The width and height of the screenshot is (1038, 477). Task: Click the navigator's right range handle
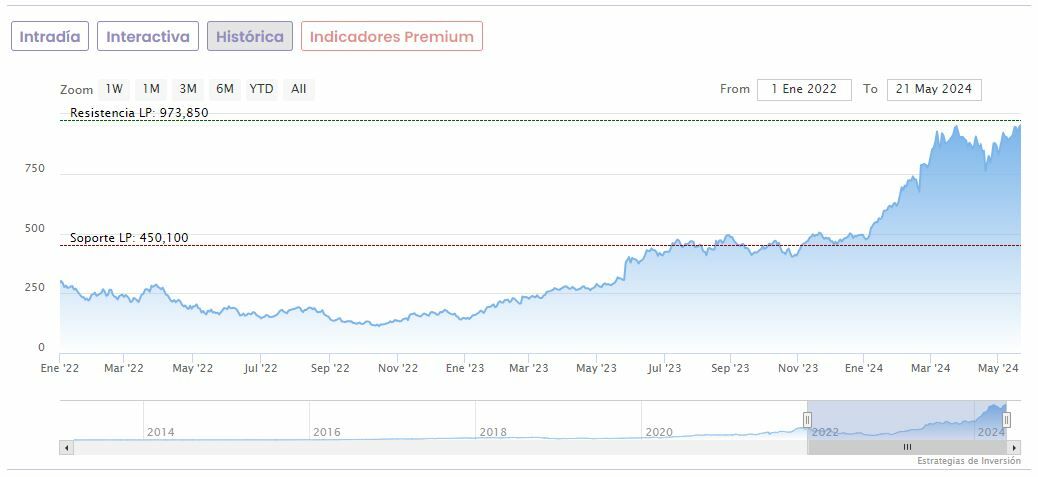pos(1006,420)
